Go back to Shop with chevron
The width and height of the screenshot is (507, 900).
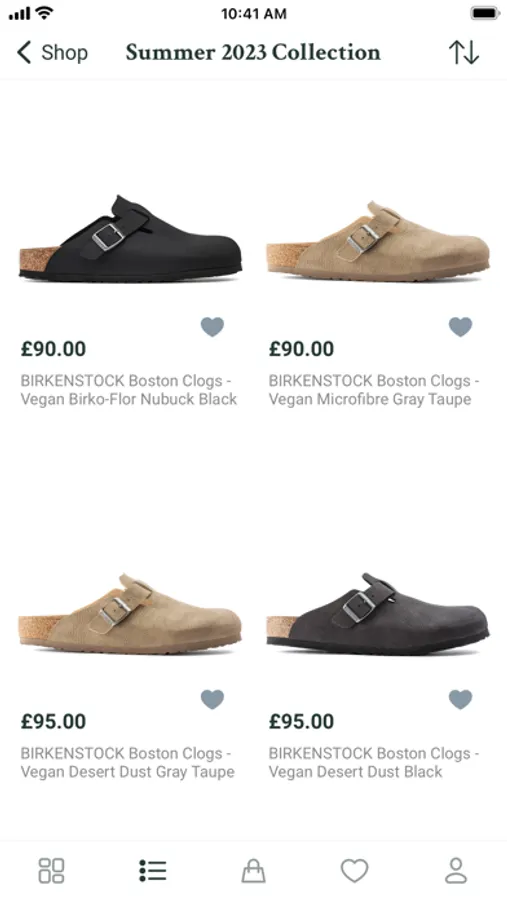coord(24,52)
